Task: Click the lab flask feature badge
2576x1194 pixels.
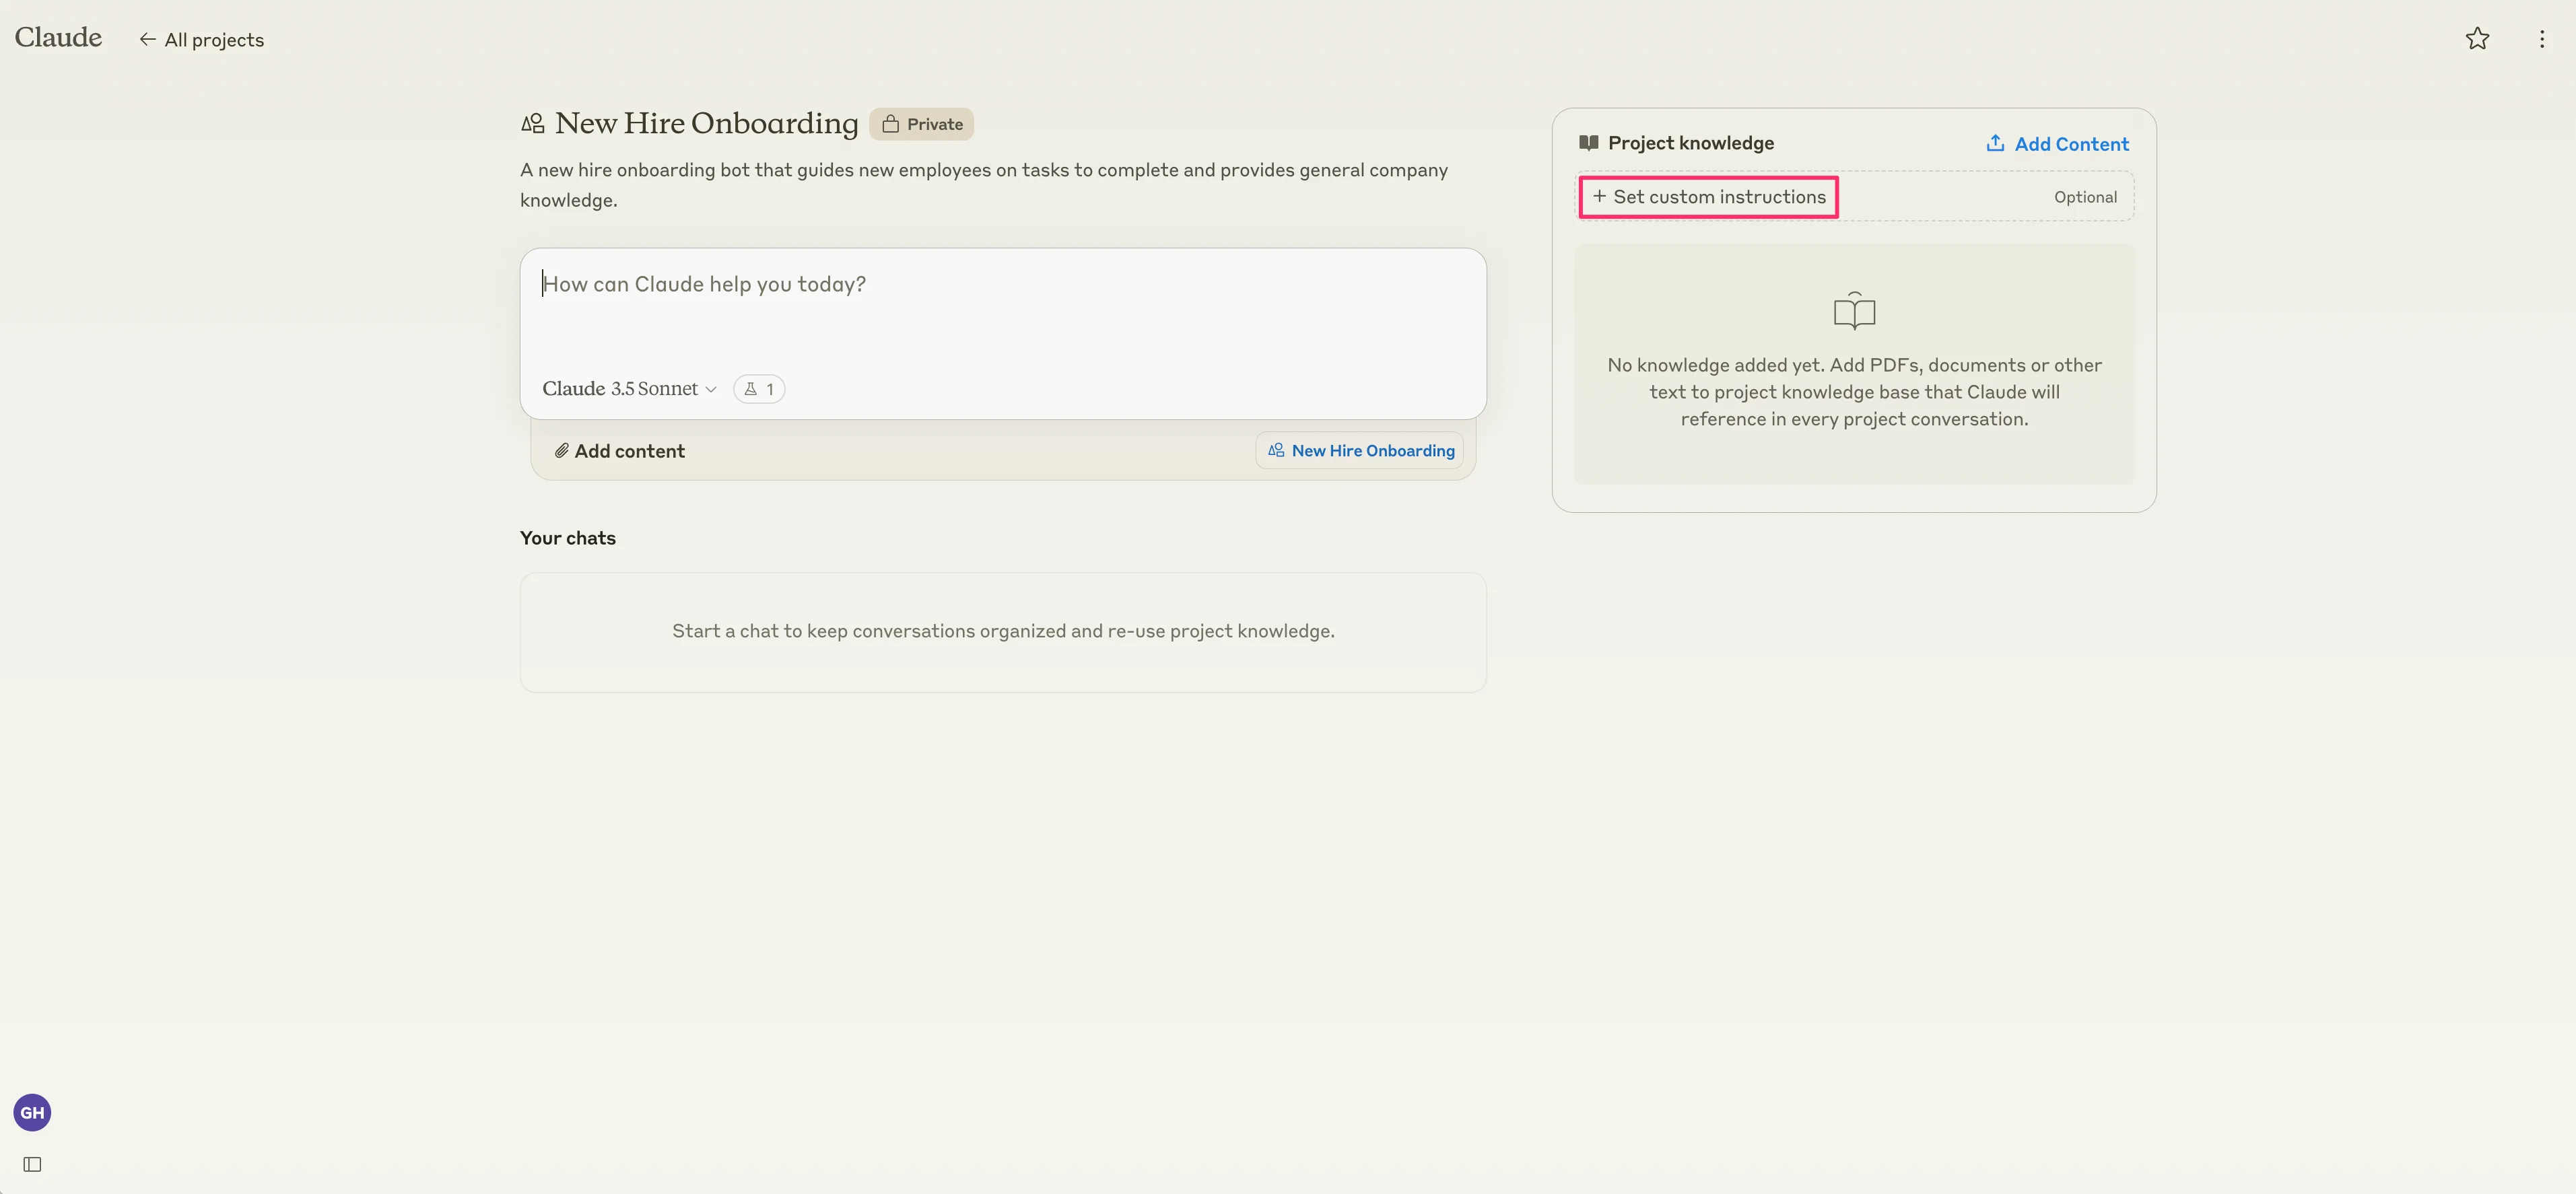Action: (x=758, y=389)
